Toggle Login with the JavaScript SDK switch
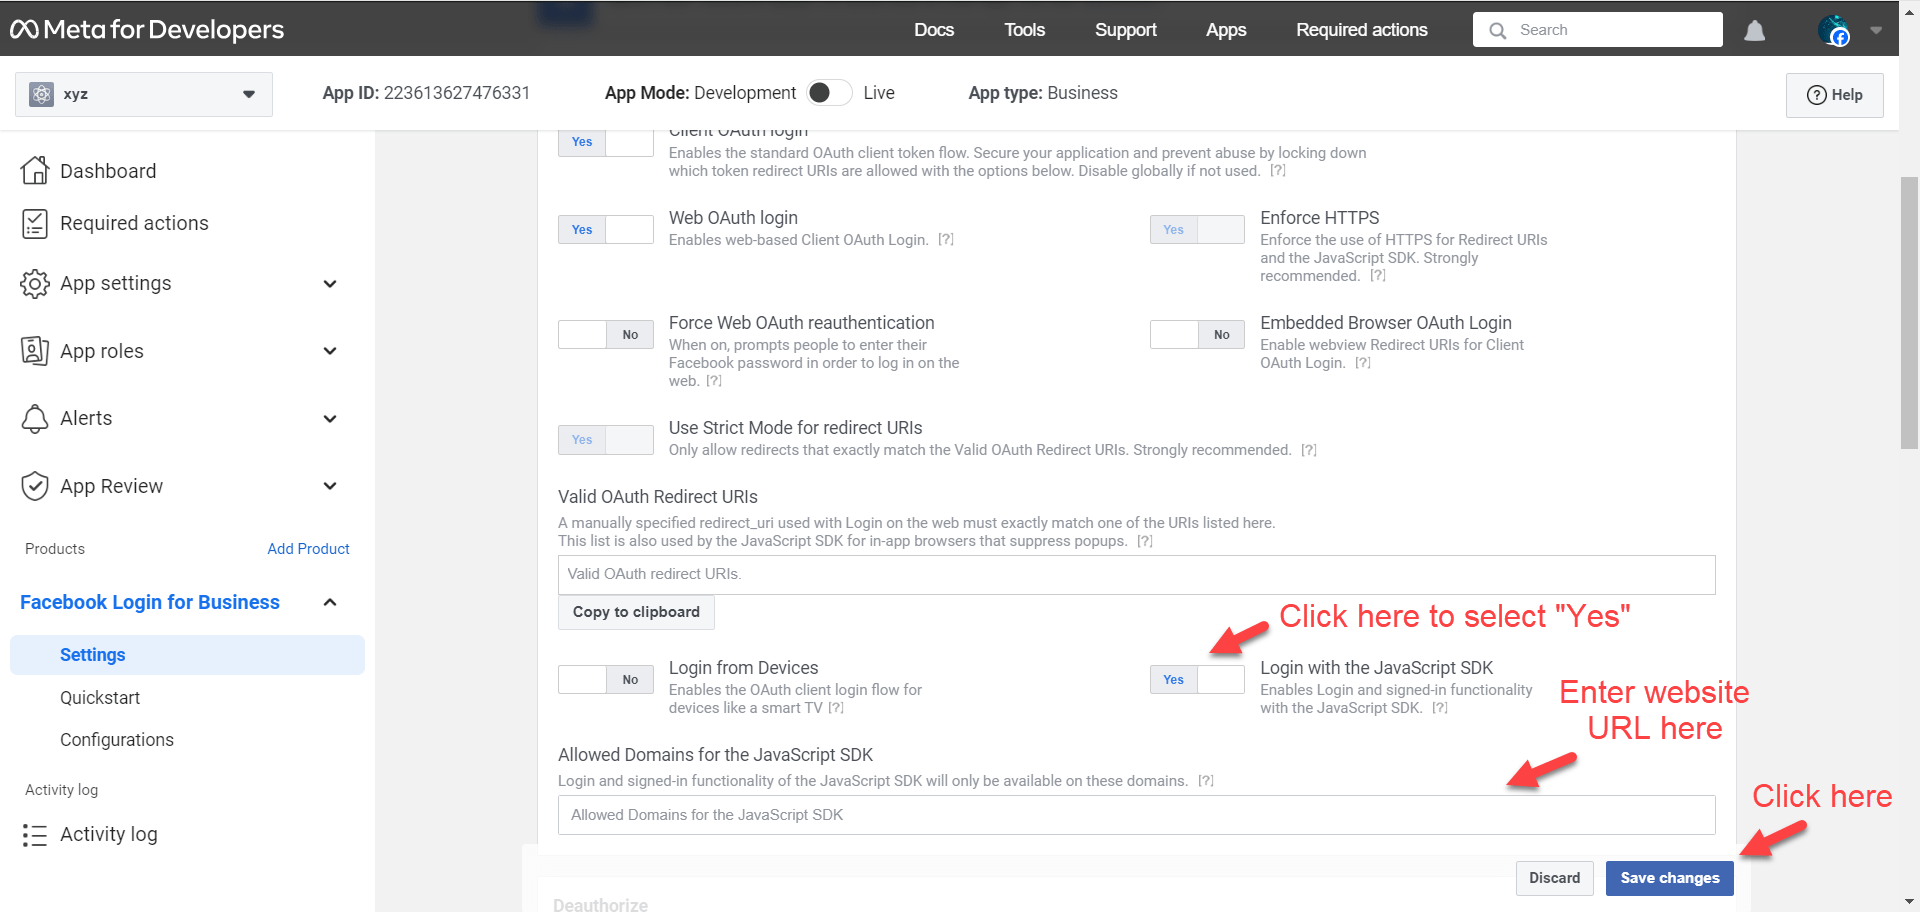This screenshot has height=912, width=1920. coord(1196,680)
